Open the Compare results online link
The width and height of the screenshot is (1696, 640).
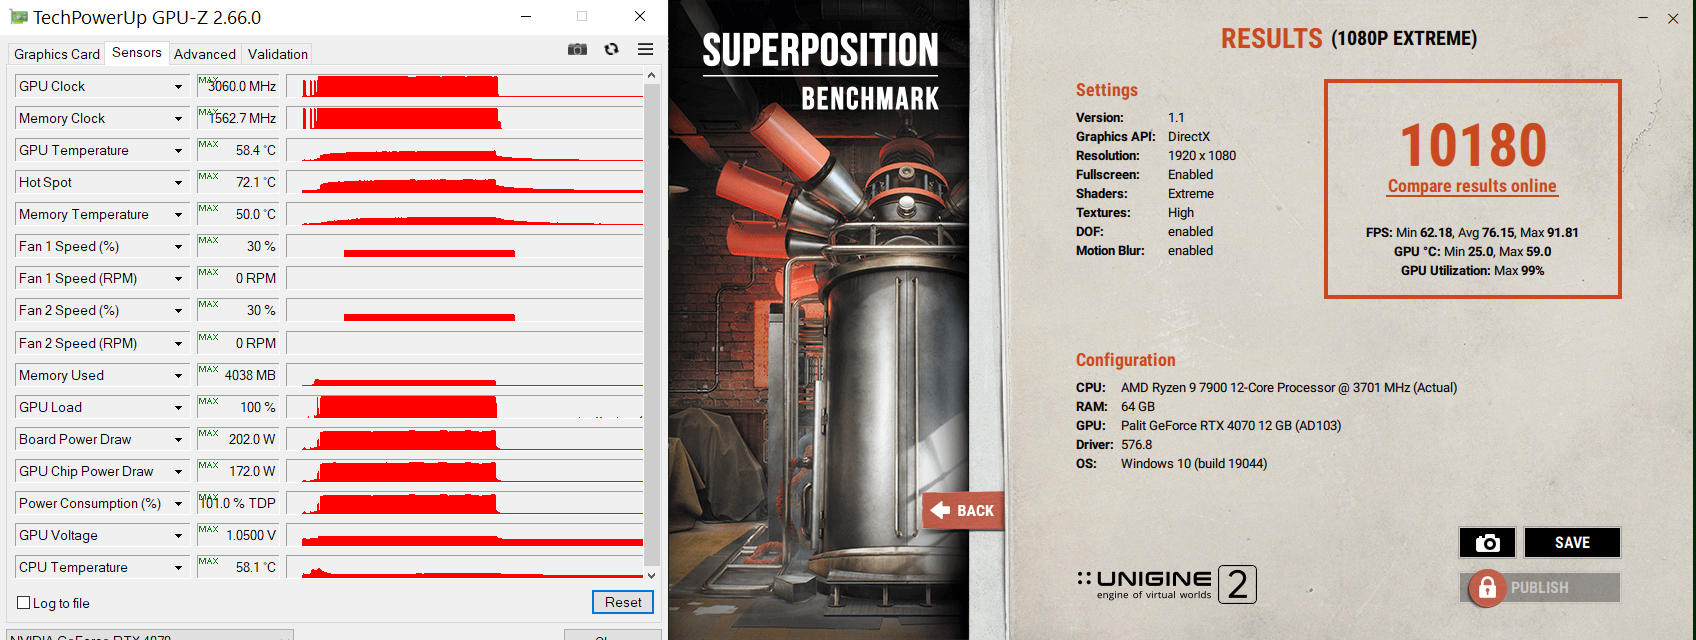1472,186
